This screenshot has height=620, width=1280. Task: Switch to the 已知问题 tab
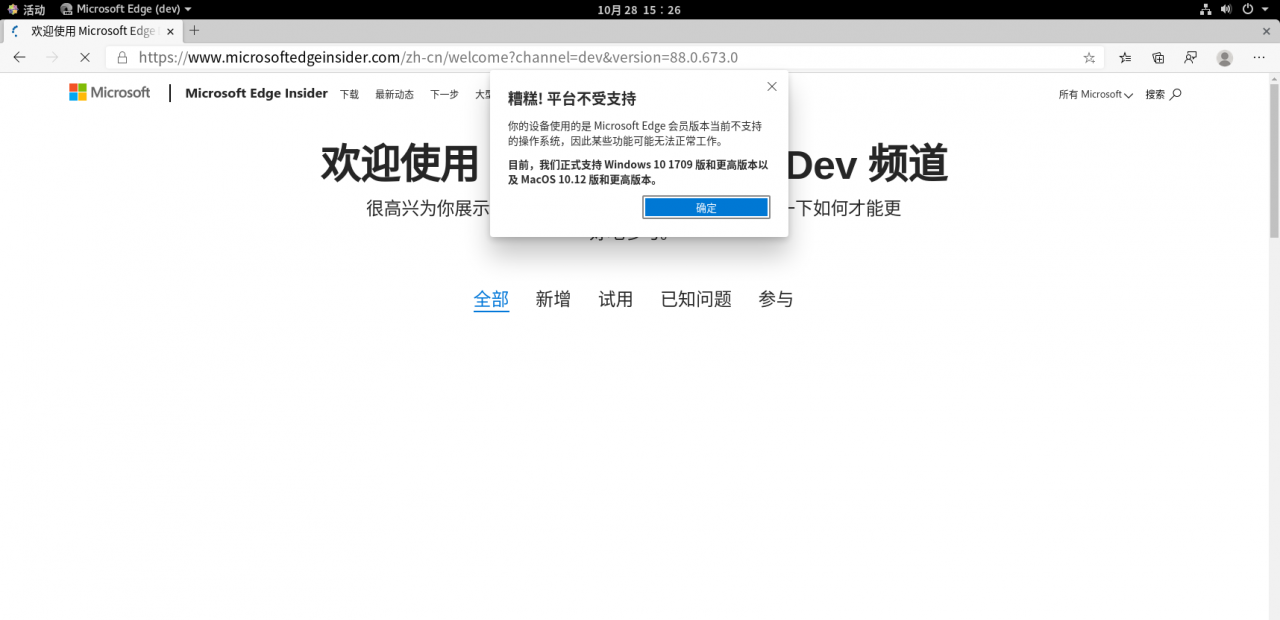696,299
